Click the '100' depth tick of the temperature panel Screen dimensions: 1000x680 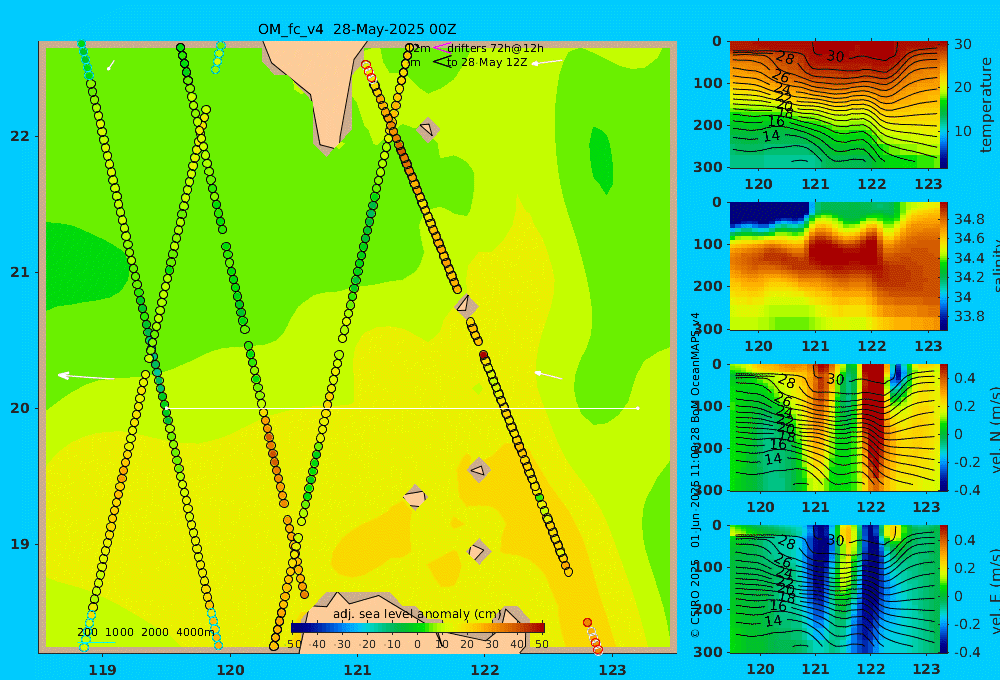(x=707, y=83)
